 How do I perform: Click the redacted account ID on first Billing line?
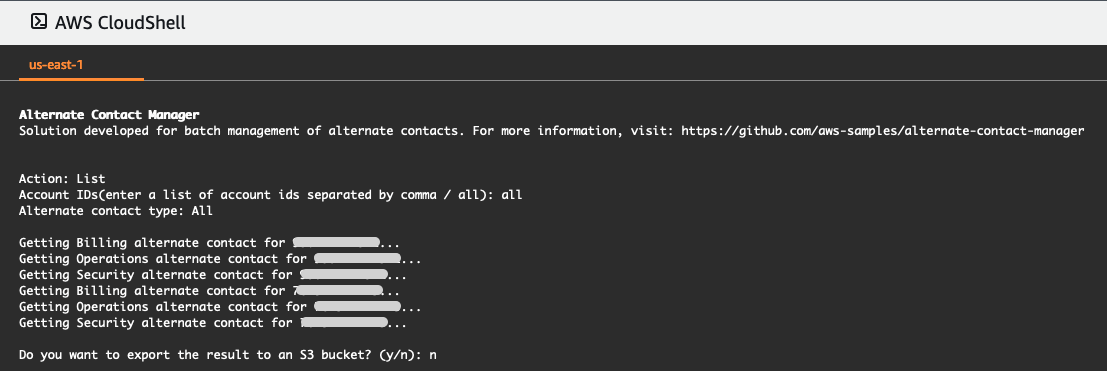tap(336, 243)
